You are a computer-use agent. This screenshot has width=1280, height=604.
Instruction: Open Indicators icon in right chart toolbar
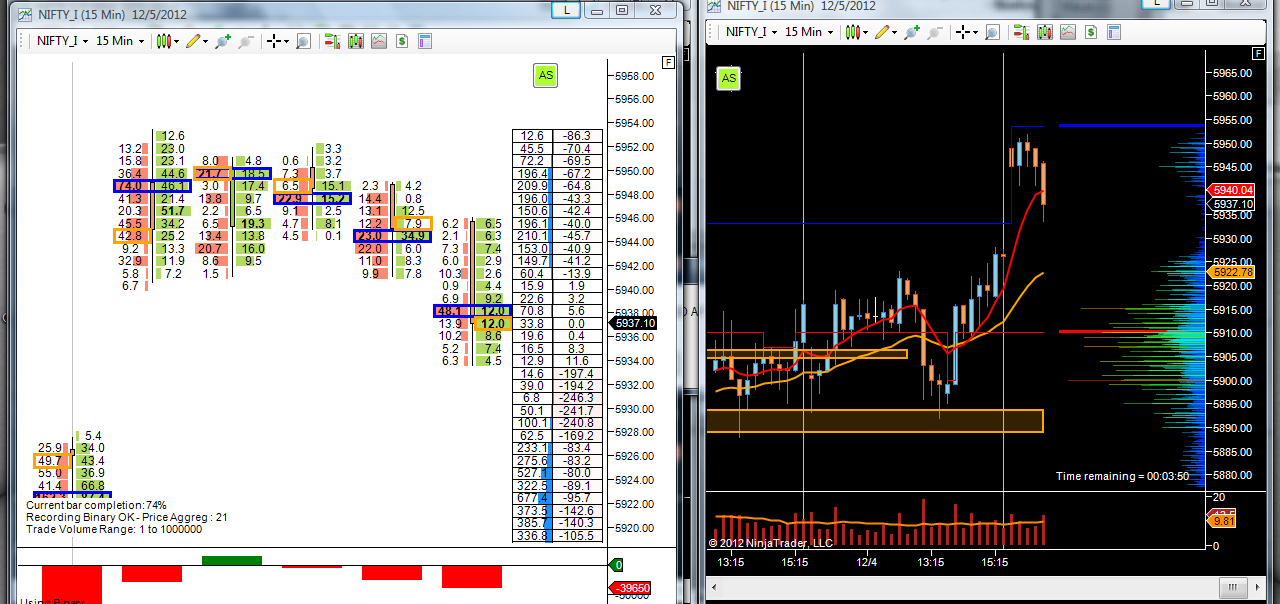(1067, 32)
